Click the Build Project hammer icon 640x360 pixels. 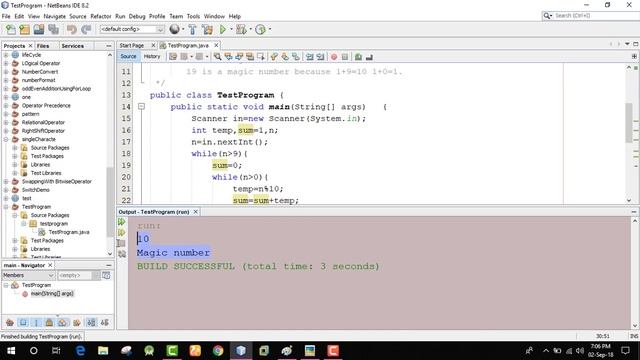pos(192,29)
